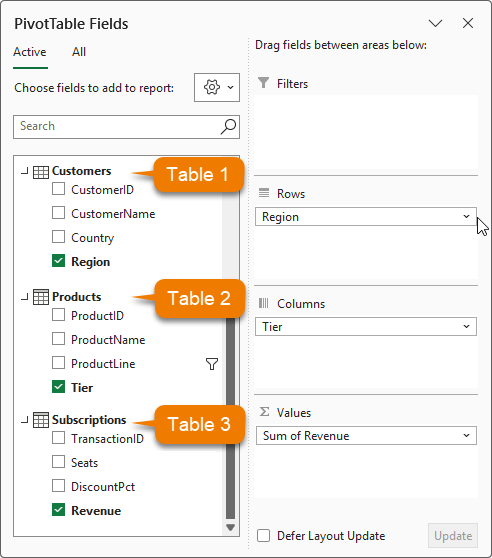Image resolution: width=492 pixels, height=558 pixels.
Task: Click the ProductLine filter funnel icon
Action: (212, 364)
